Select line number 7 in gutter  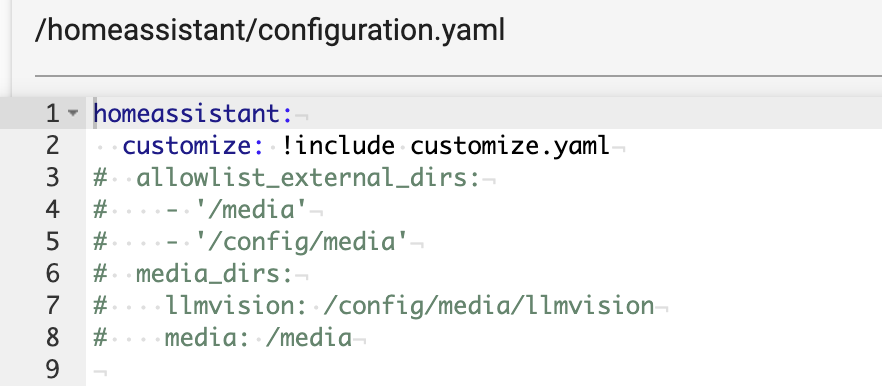(x=52, y=306)
